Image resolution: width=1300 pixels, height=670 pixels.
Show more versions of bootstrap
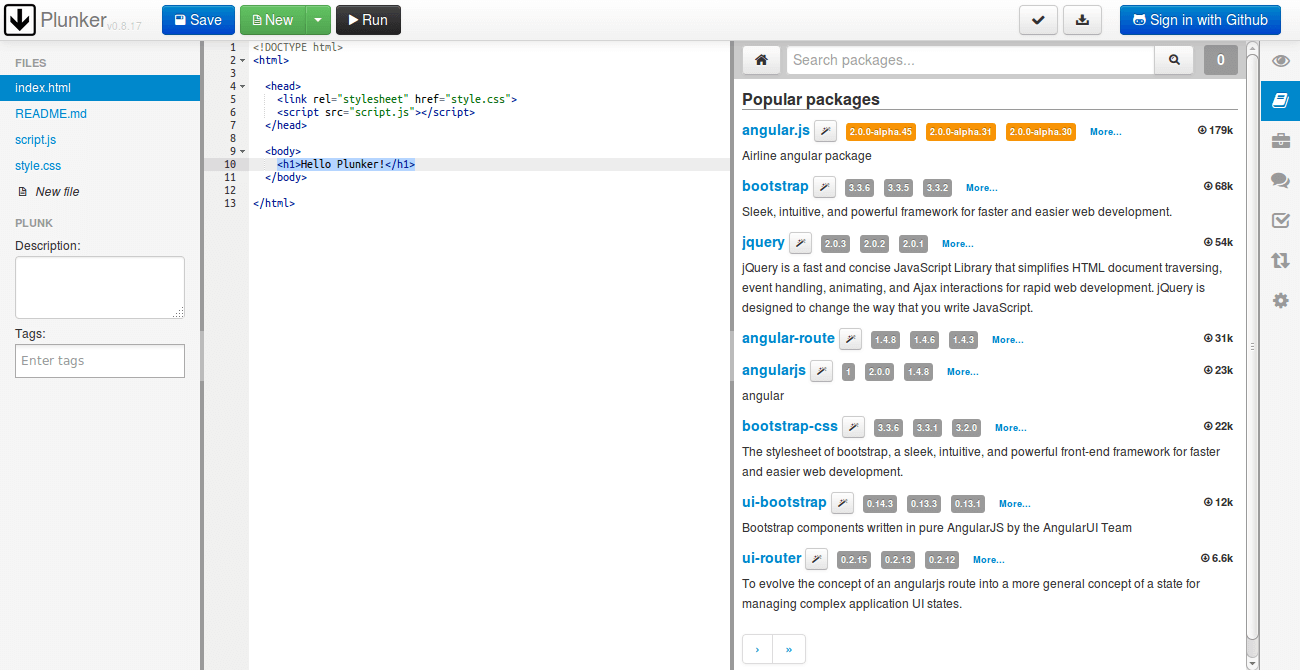pos(981,188)
